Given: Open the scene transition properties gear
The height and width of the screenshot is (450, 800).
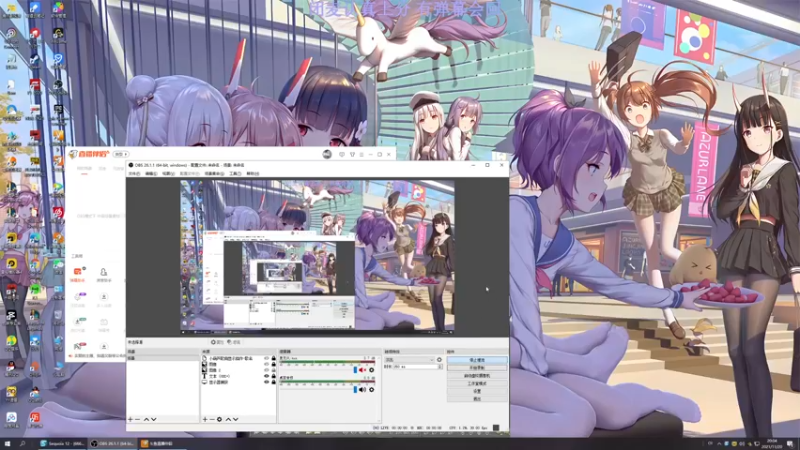Looking at the screenshot, I should [439, 360].
